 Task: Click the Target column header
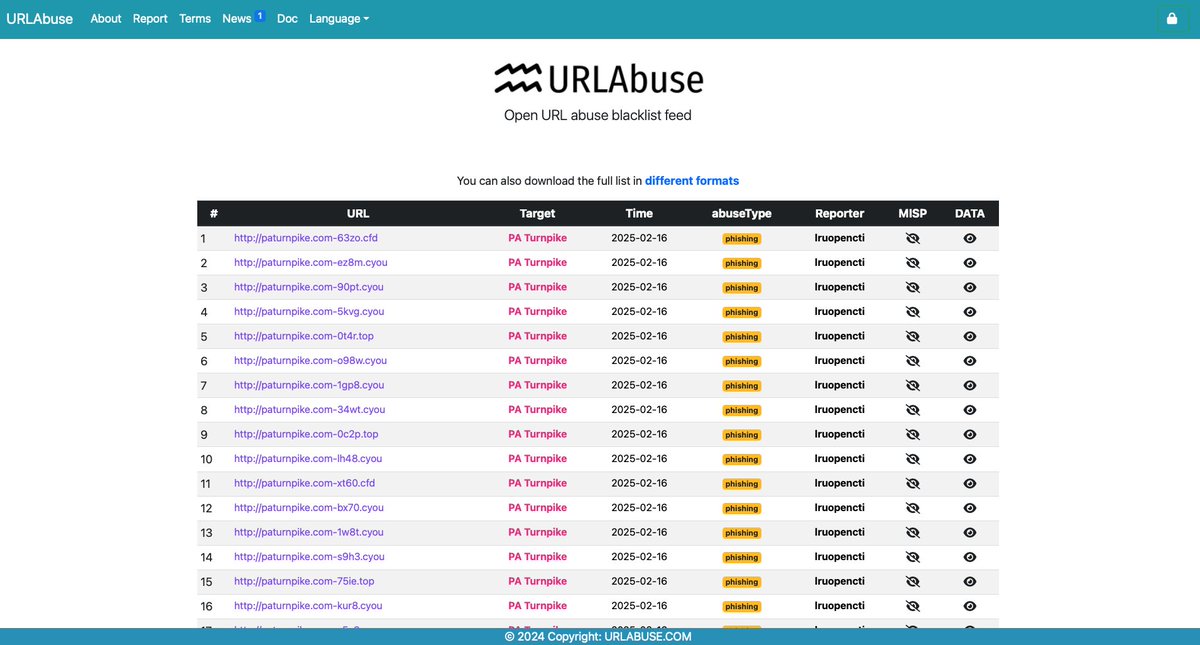click(537, 213)
